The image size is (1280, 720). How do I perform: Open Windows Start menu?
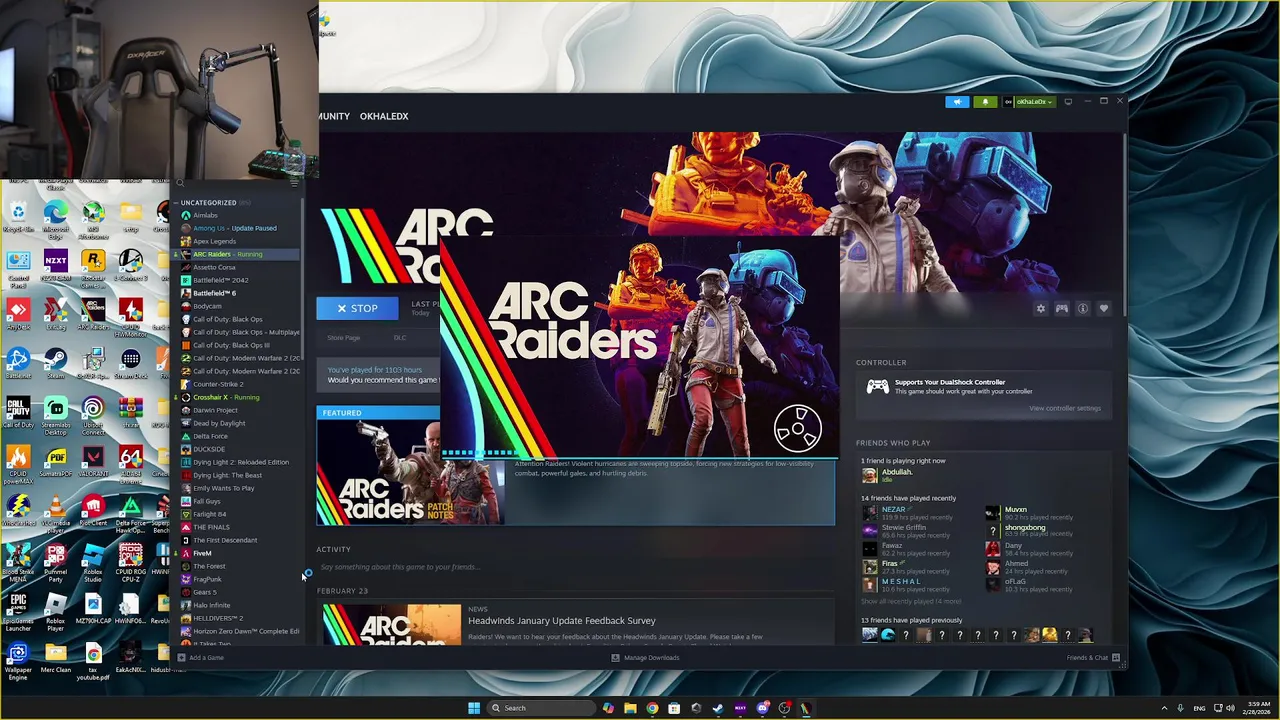click(474, 708)
